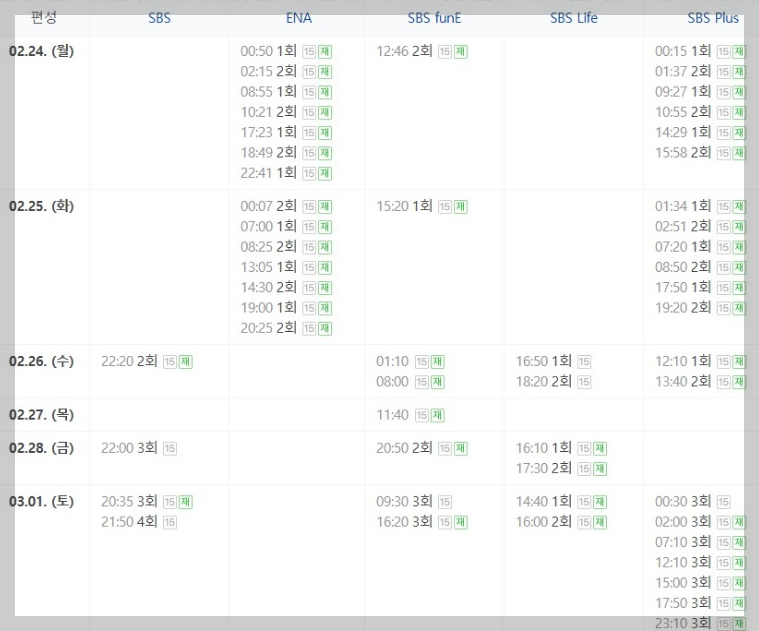The image size is (759, 631).
Task: Click the ENA entry 08:55 1회
Action: tap(269, 92)
